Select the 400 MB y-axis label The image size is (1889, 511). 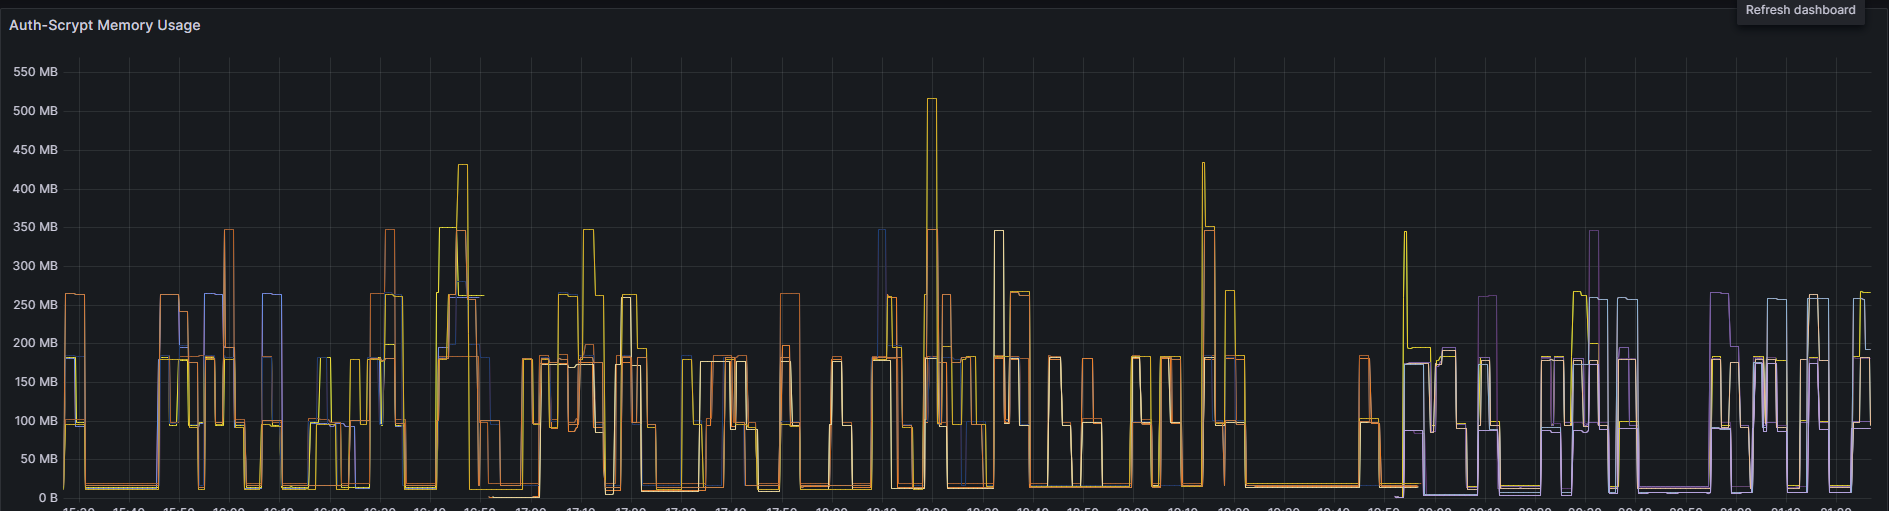pos(35,189)
